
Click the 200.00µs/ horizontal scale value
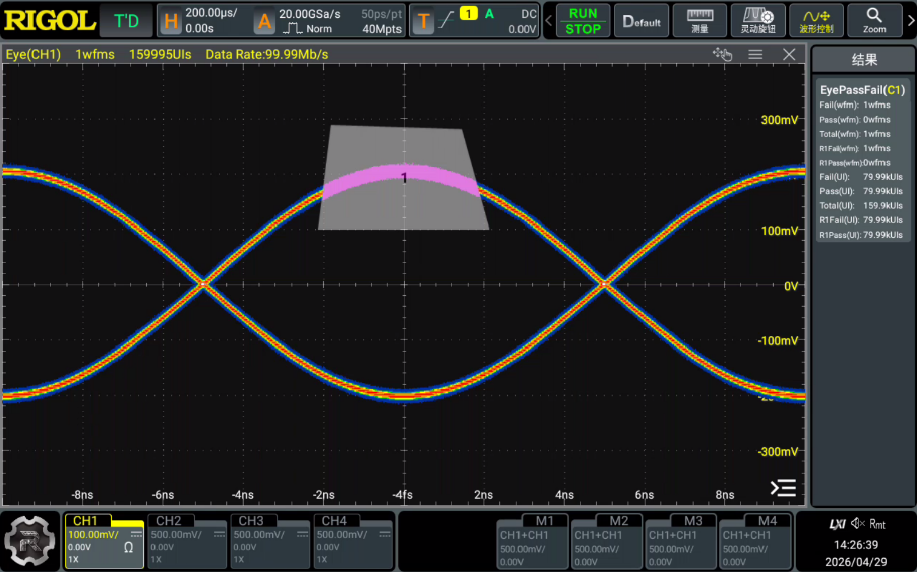tap(211, 13)
